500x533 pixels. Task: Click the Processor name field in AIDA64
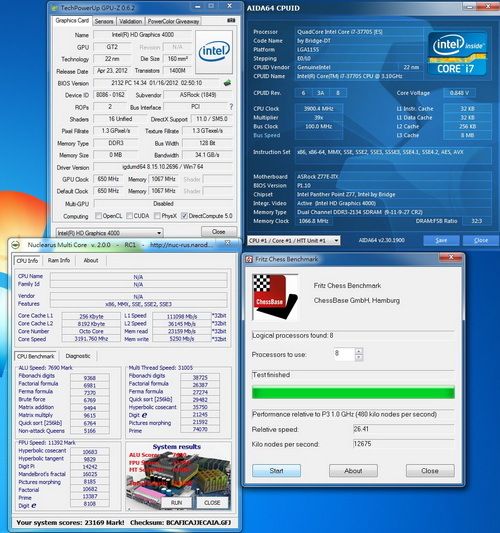pyautogui.click(x=358, y=32)
